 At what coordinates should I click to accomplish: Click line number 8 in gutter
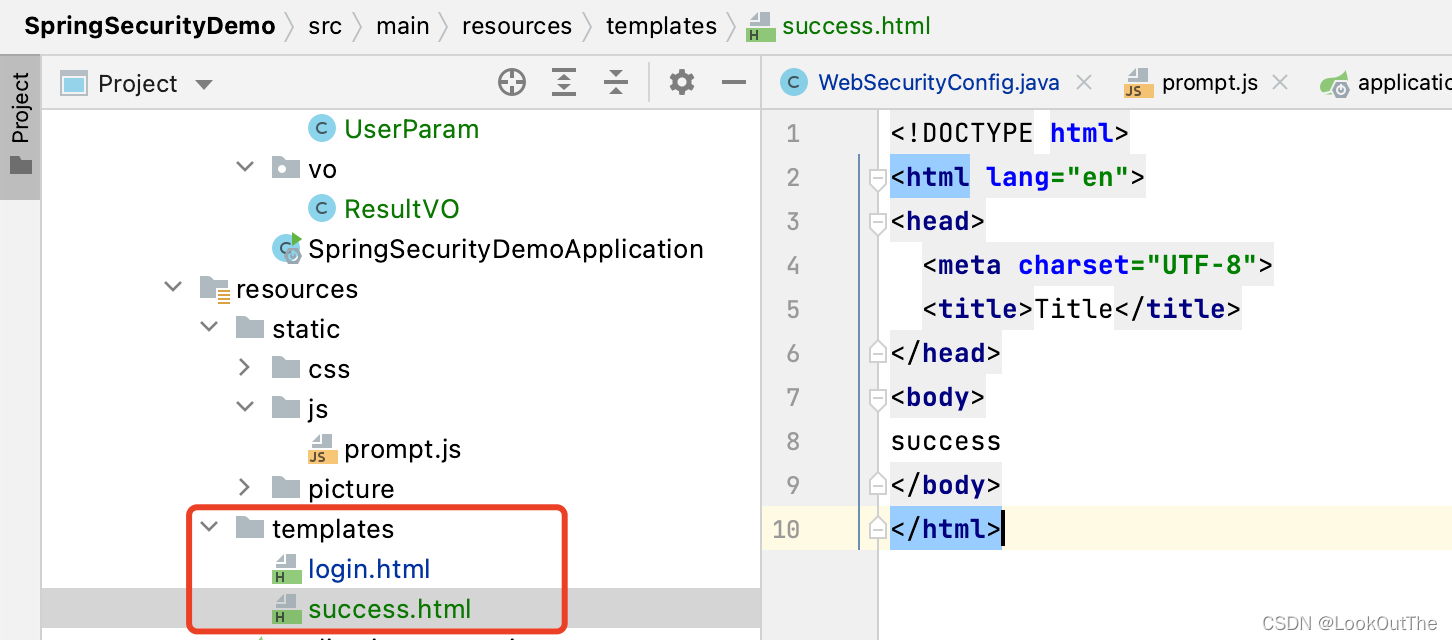coord(793,441)
